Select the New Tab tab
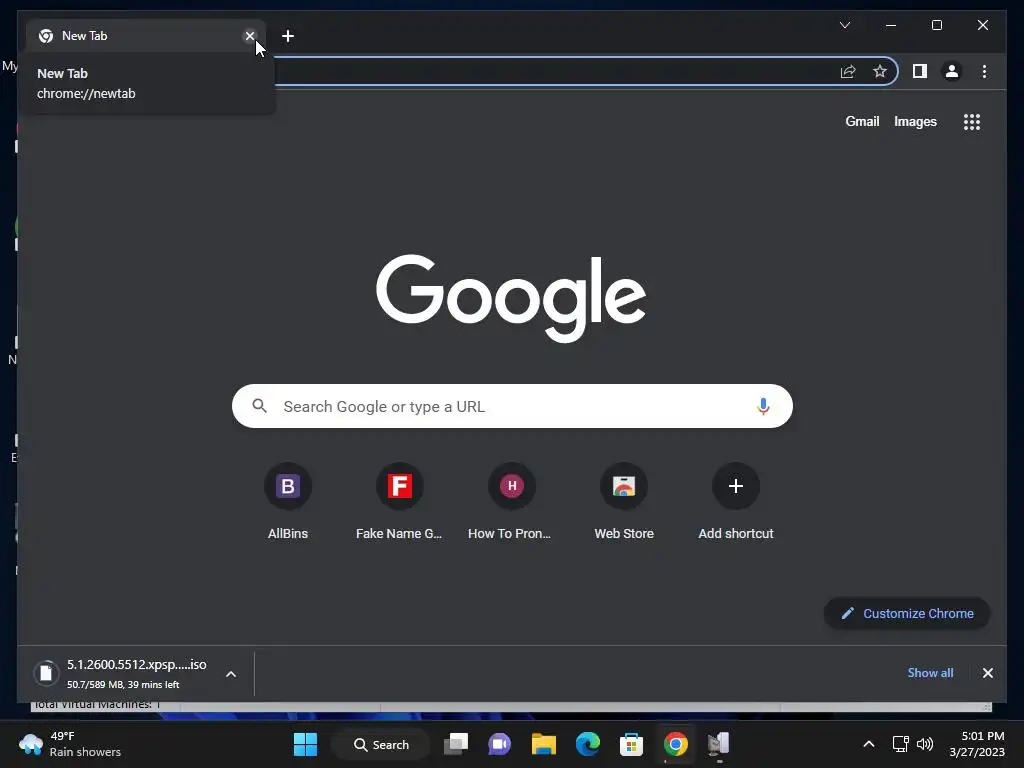Image resolution: width=1024 pixels, height=768 pixels. pos(145,36)
